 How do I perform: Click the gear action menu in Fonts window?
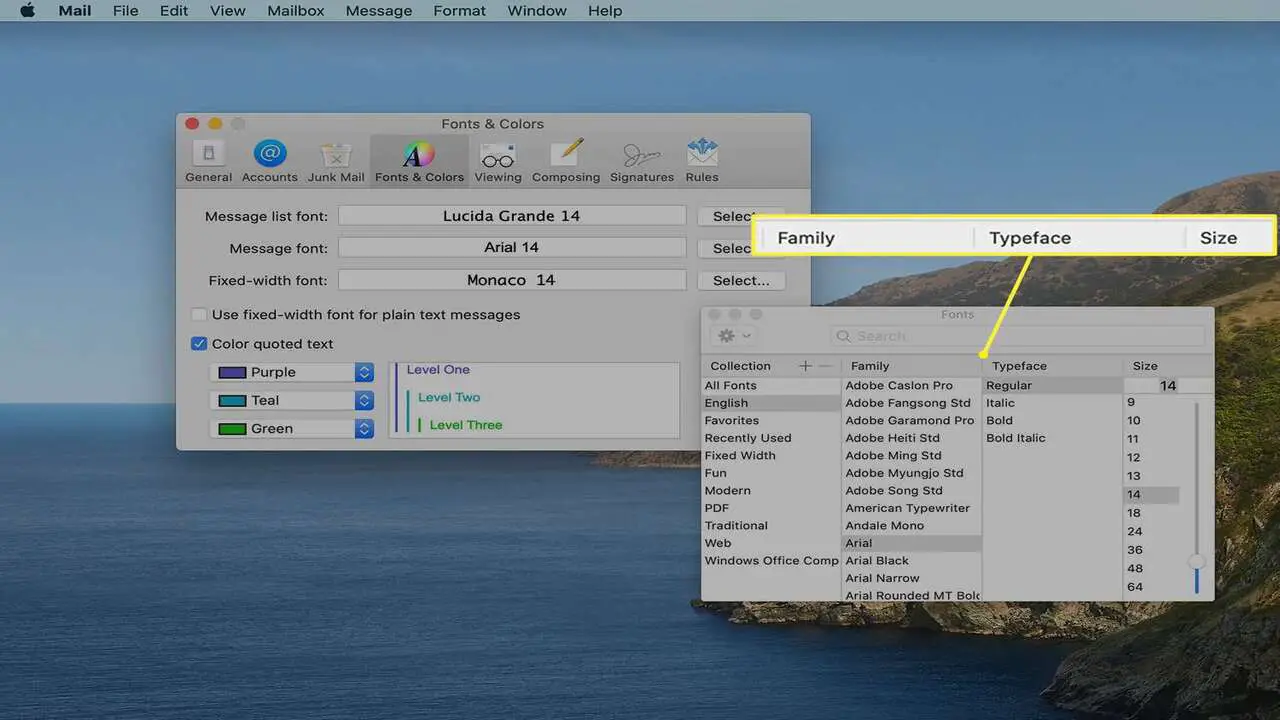(735, 336)
